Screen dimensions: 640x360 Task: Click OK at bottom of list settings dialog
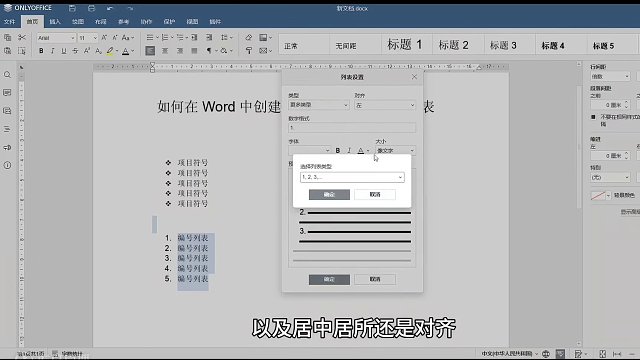pyautogui.click(x=329, y=280)
